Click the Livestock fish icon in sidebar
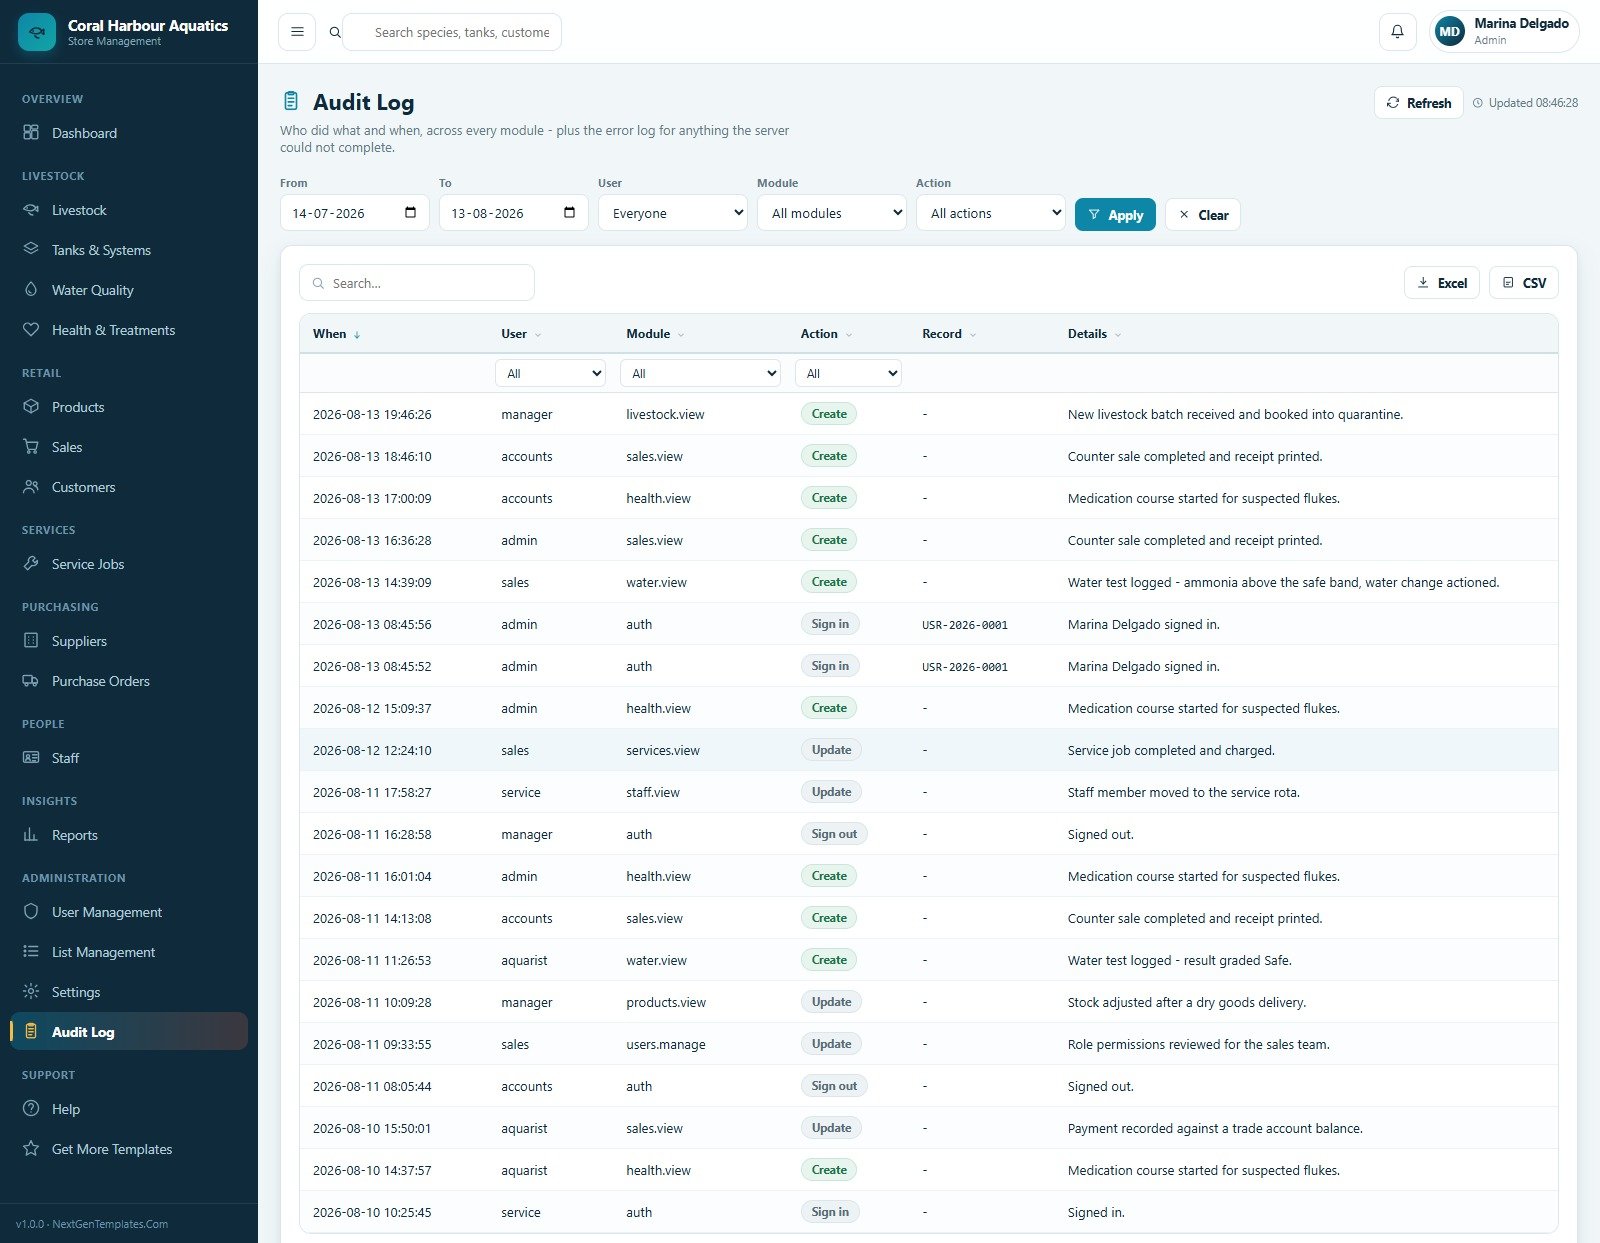 tap(31, 210)
